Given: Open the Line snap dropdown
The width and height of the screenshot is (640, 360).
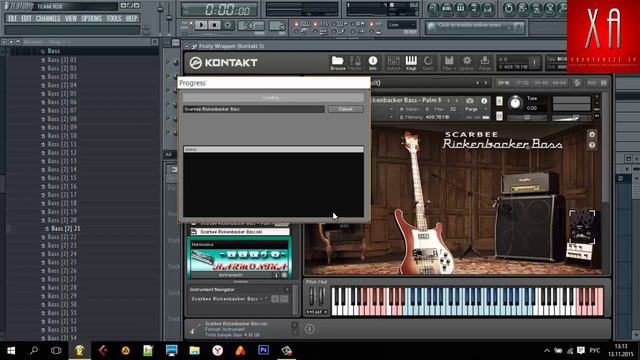Looking at the screenshot, I should (x=402, y=25).
